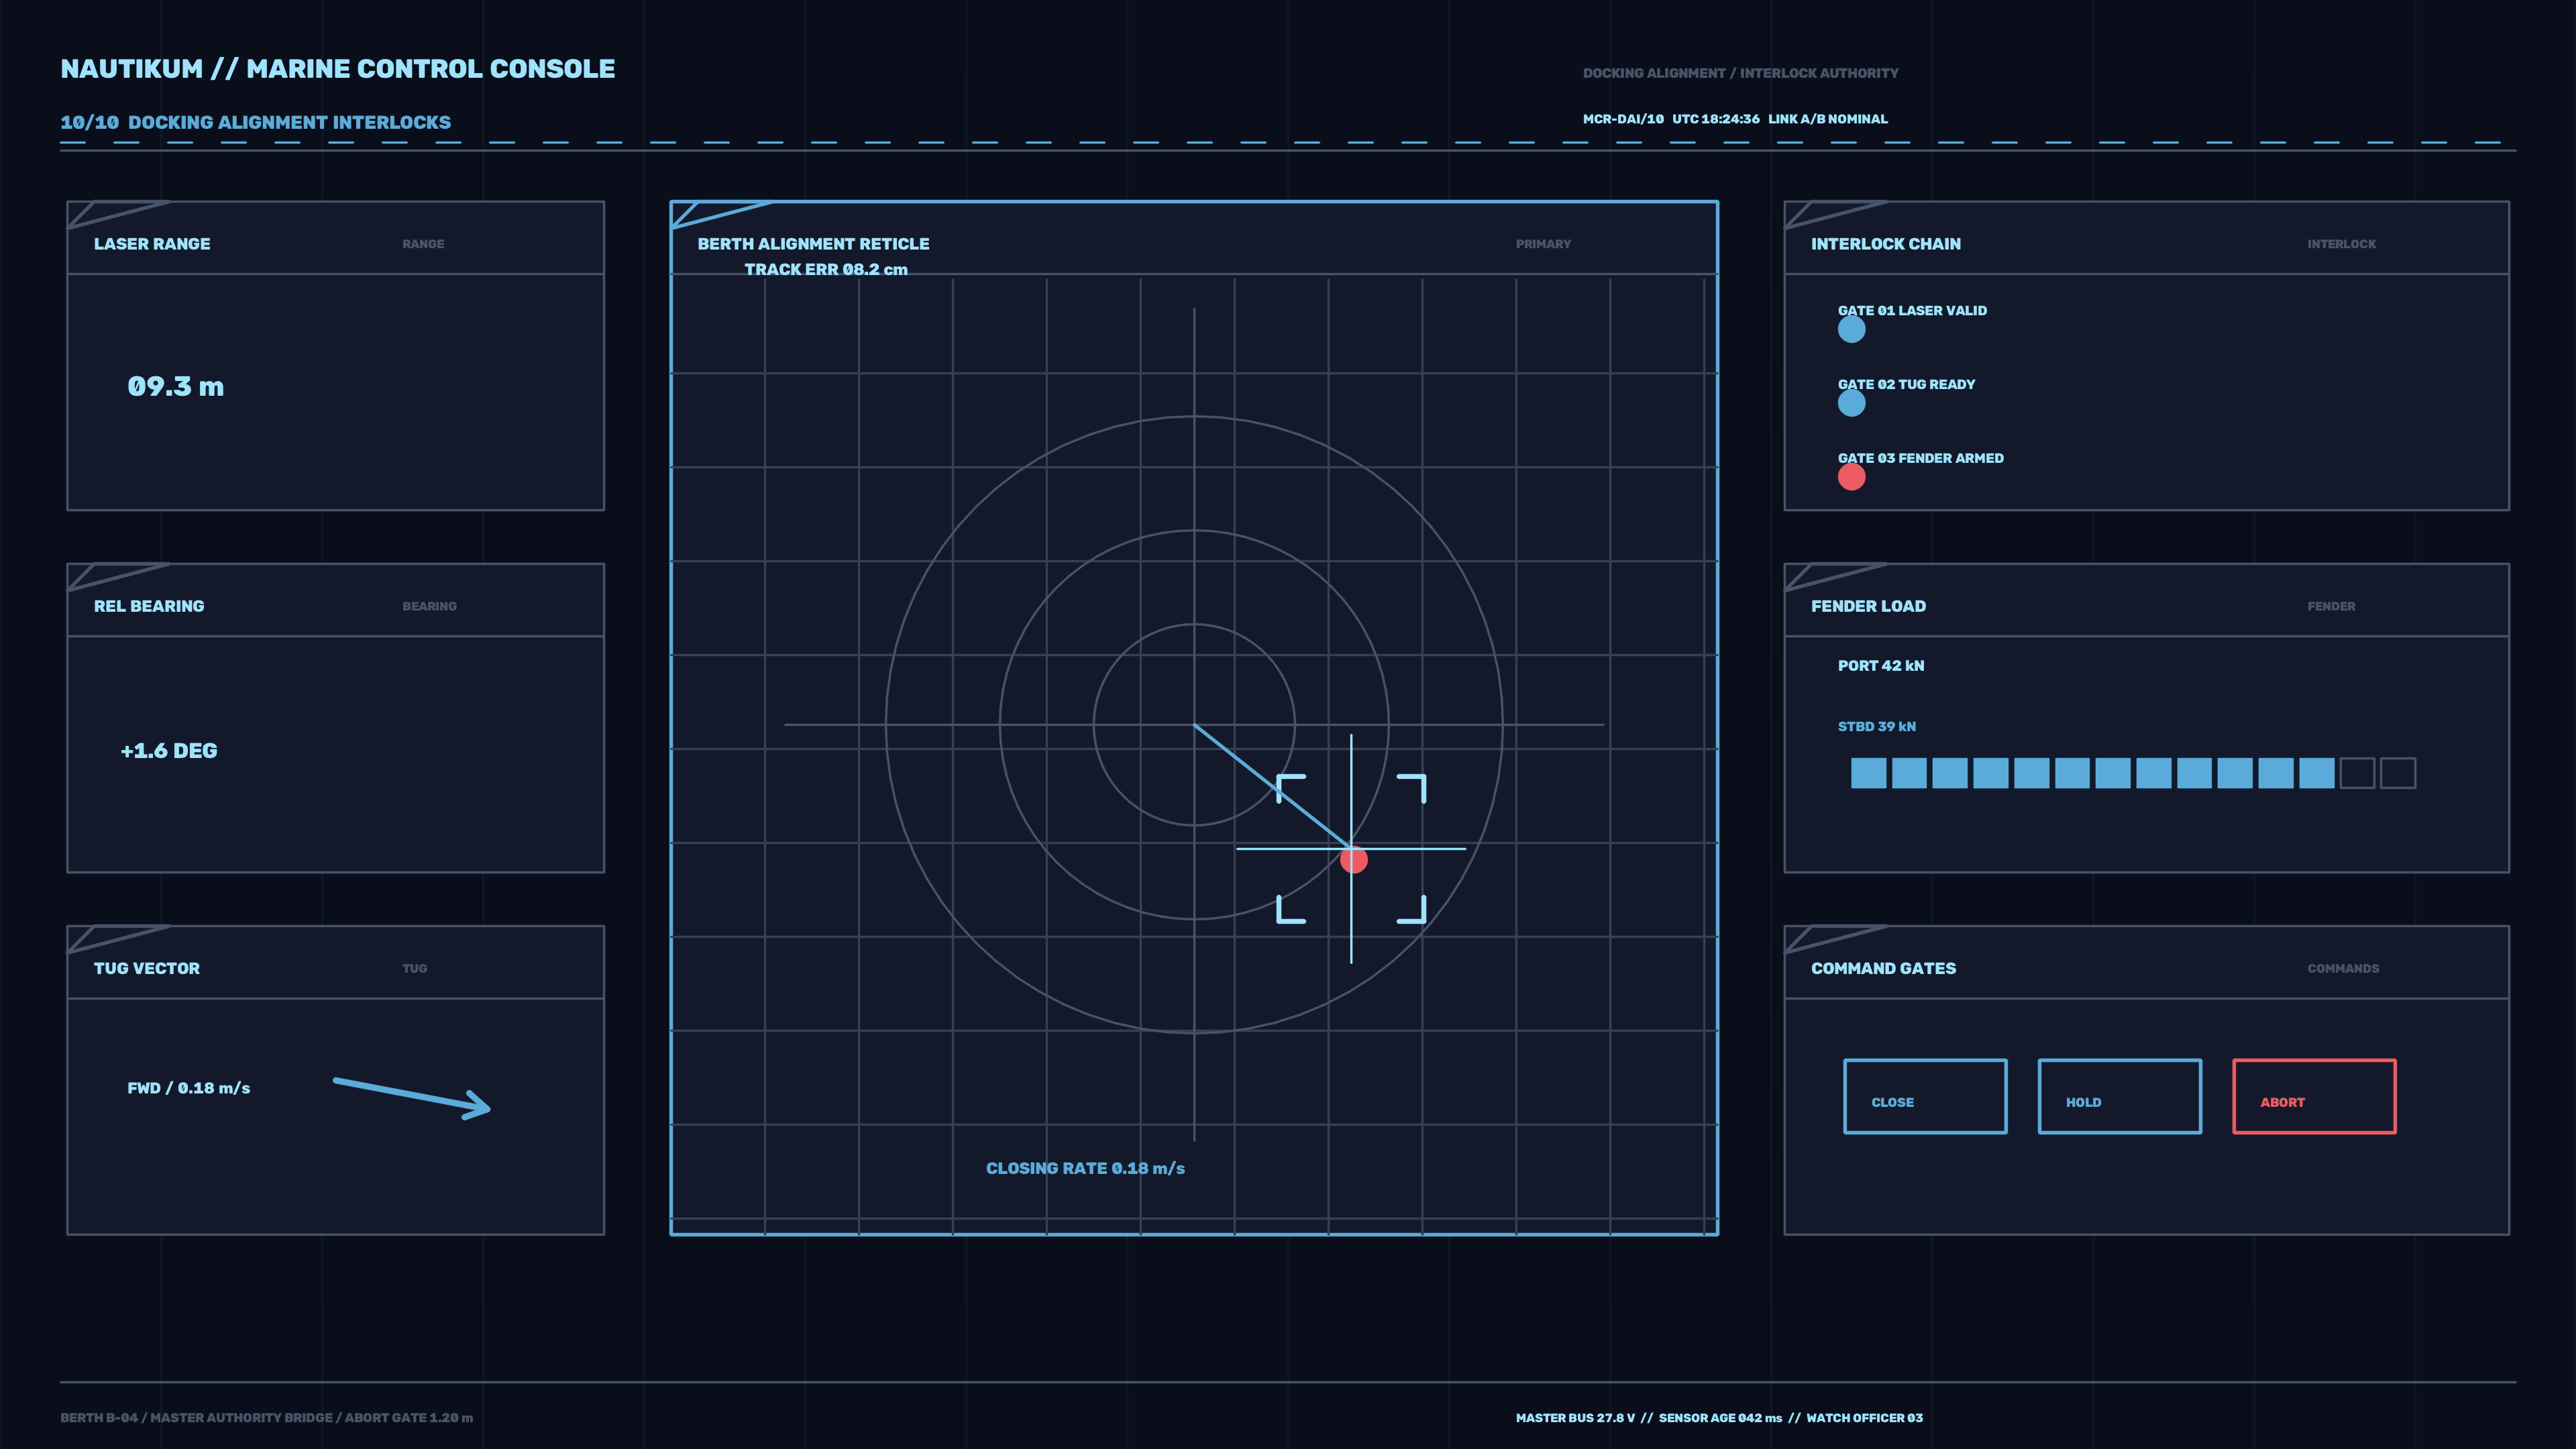Select the FENDER LOAD panel title
This screenshot has height=1449, width=2576.
[x=1868, y=606]
